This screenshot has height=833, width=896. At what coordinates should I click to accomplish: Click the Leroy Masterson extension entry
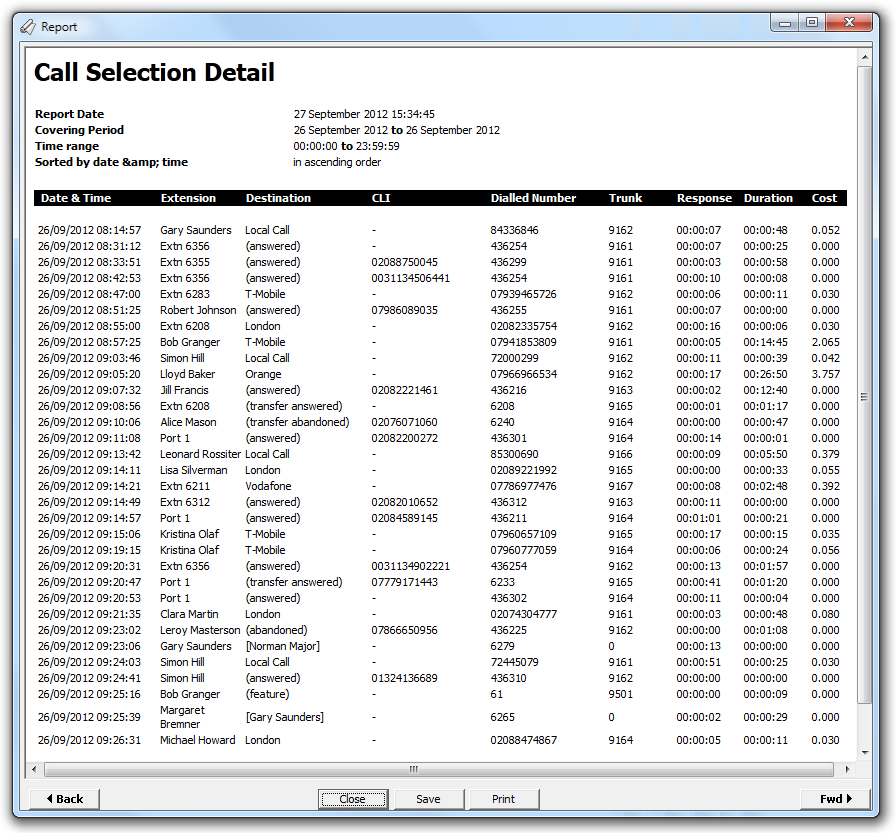point(200,630)
